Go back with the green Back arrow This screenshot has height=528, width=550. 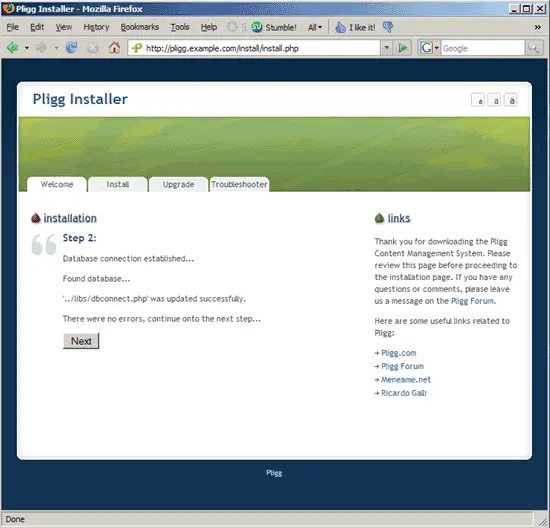tap(13, 47)
